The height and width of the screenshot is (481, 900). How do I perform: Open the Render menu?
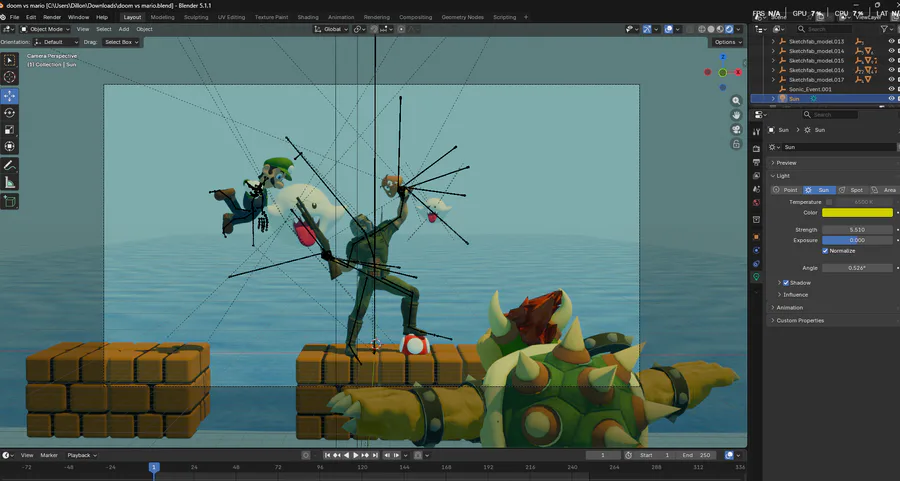(x=52, y=17)
